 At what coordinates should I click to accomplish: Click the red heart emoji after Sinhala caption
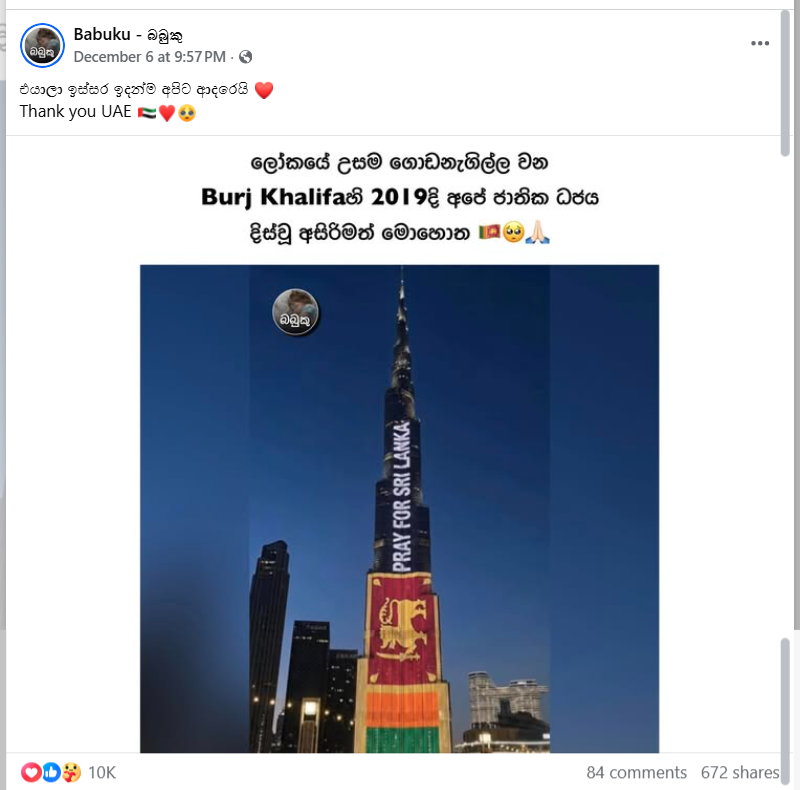point(264,90)
